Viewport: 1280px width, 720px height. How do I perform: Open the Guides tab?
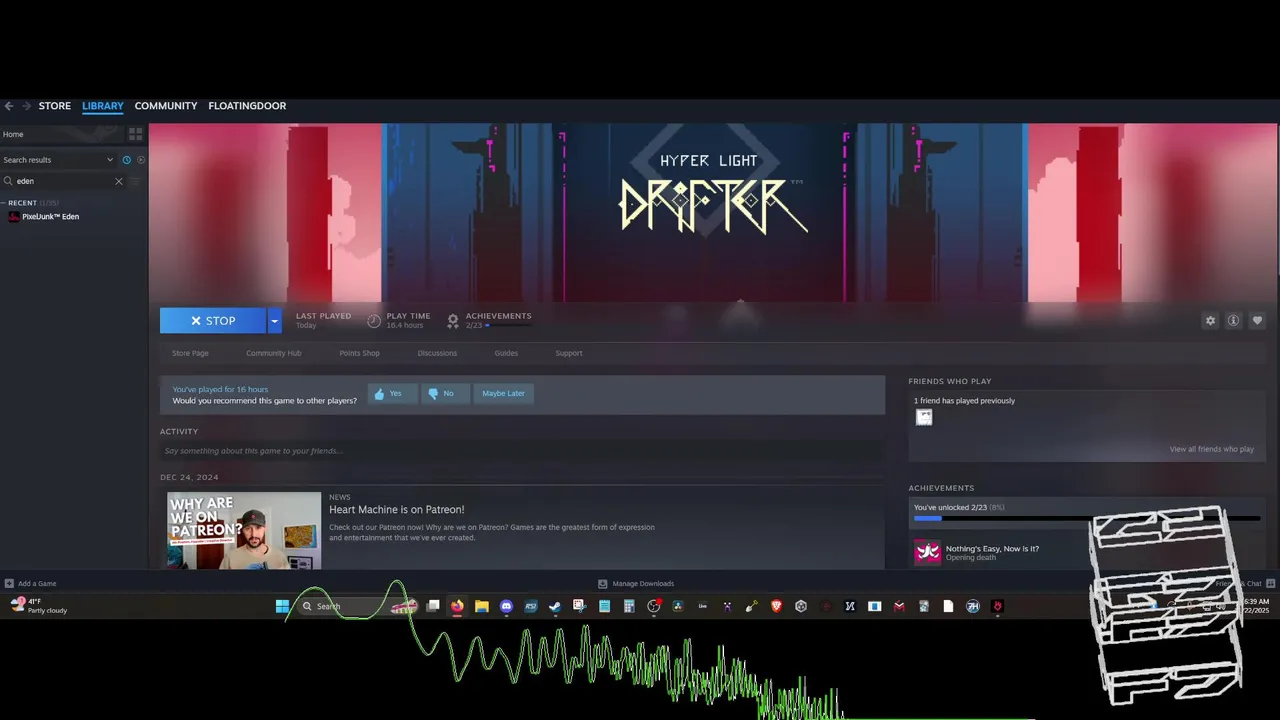(506, 353)
